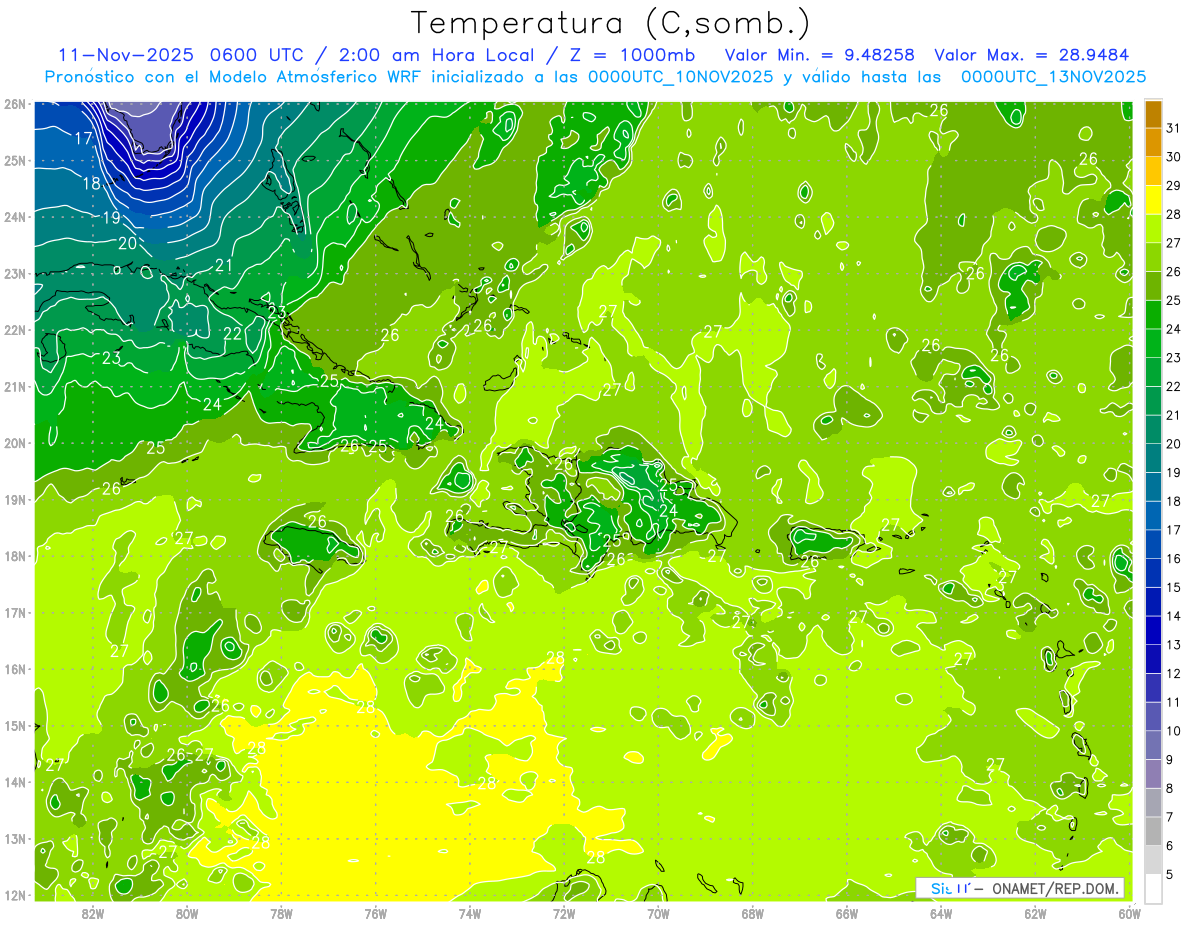Click the '23N' latitude axis label
The height and width of the screenshot is (927, 1200).
(x=14, y=273)
